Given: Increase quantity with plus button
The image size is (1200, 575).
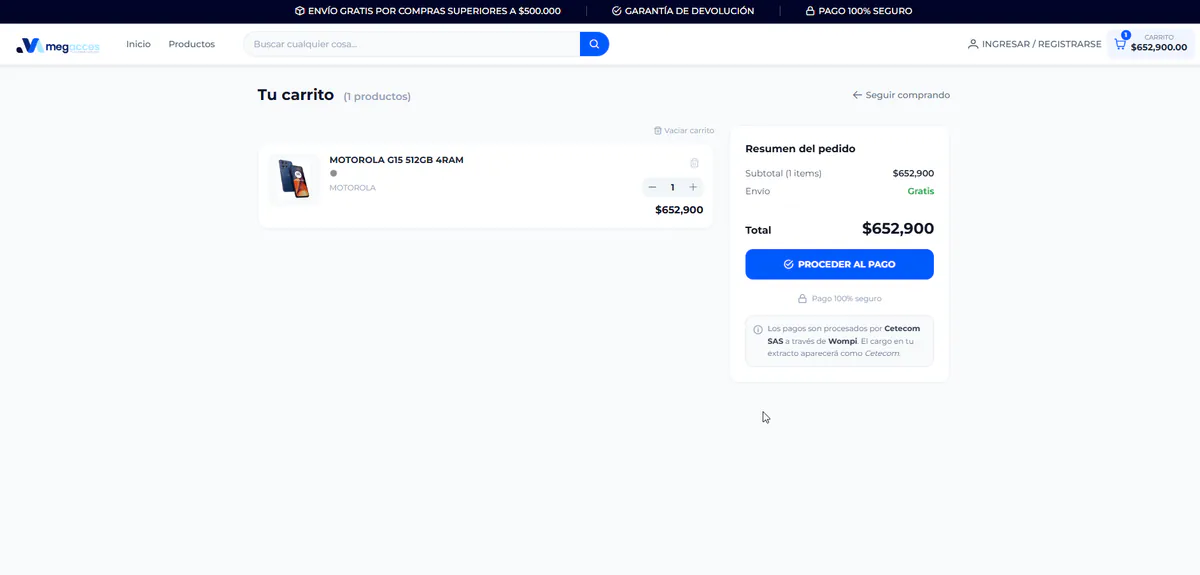Looking at the screenshot, I should point(693,187).
